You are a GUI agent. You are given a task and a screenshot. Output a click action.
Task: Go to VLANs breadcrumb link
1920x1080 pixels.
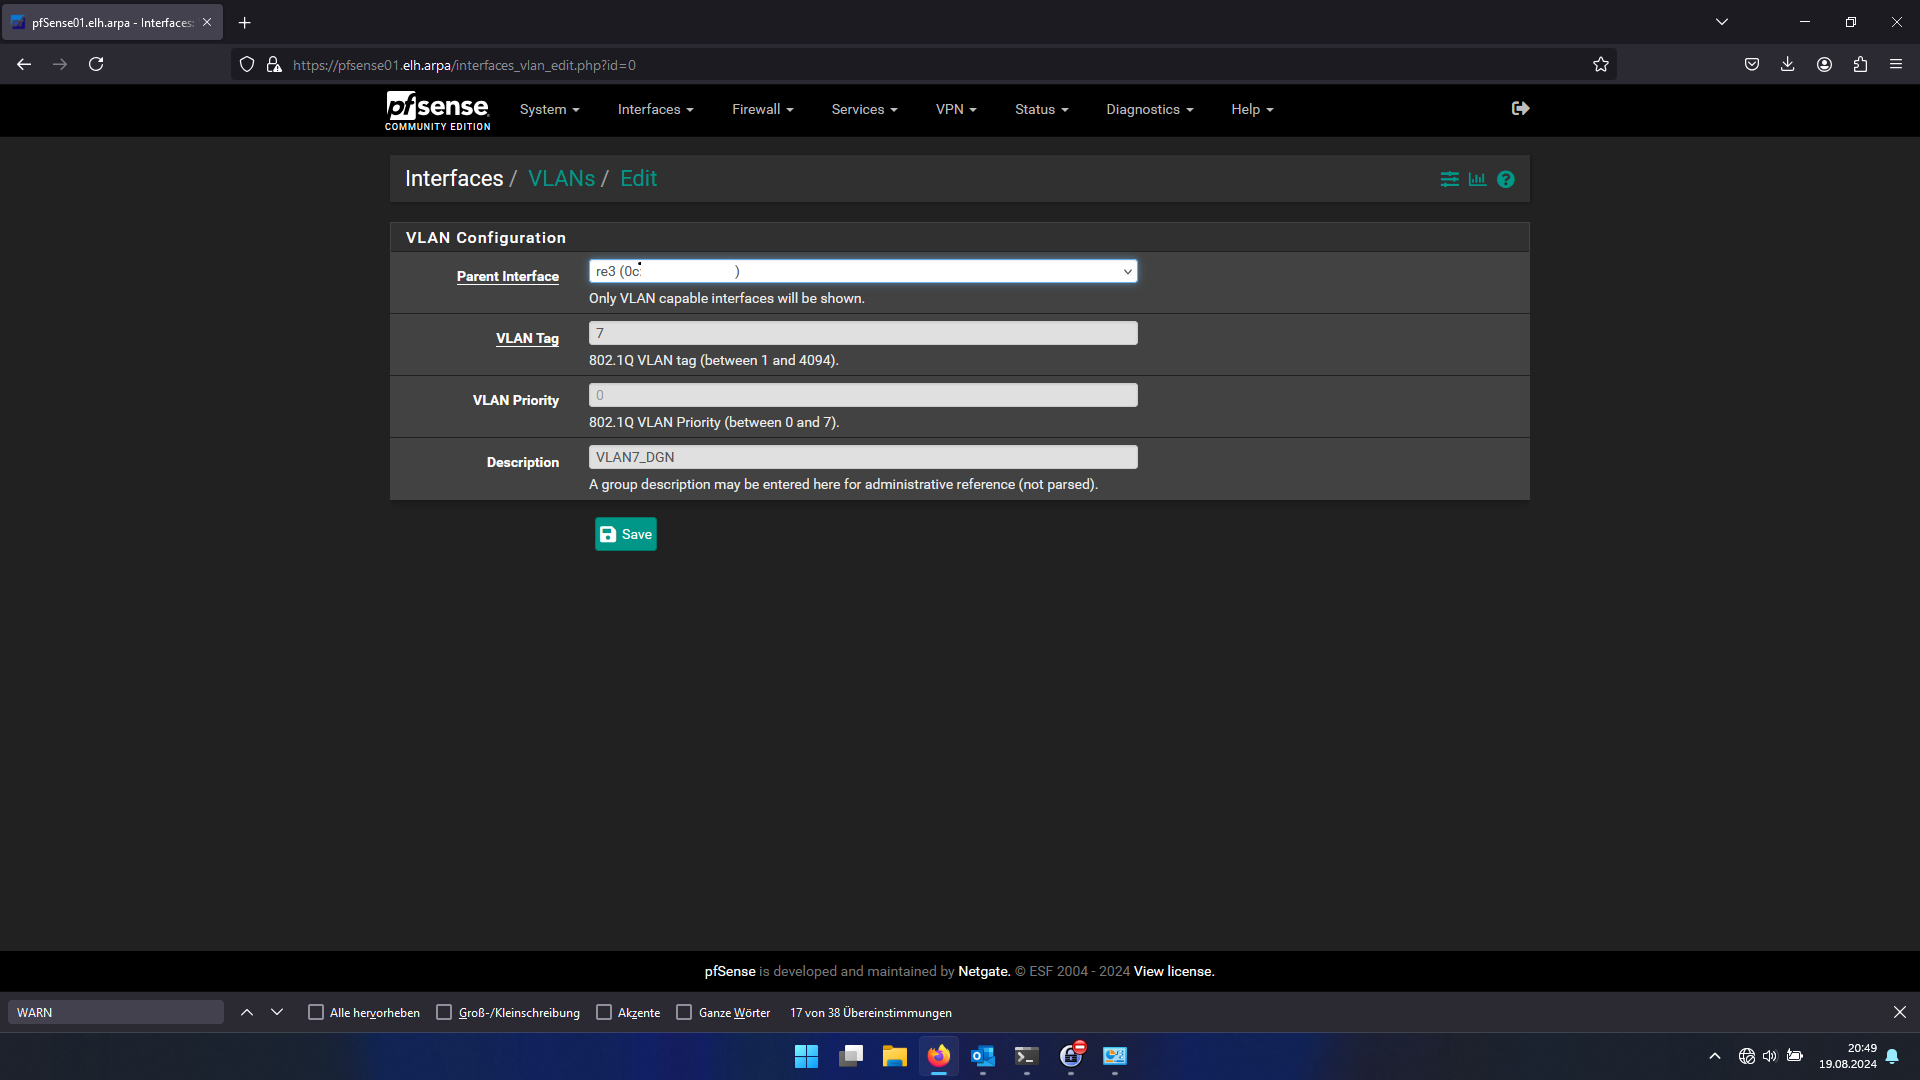tap(561, 178)
